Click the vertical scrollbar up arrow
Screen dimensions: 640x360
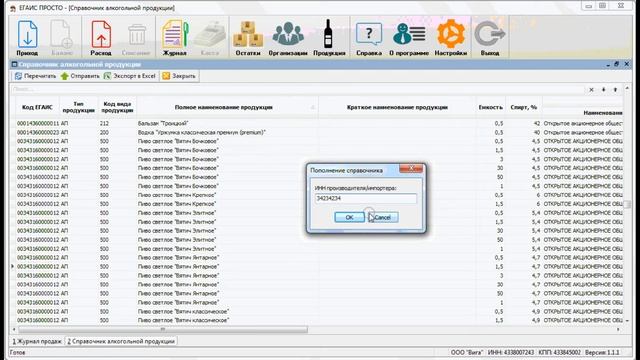point(627,89)
